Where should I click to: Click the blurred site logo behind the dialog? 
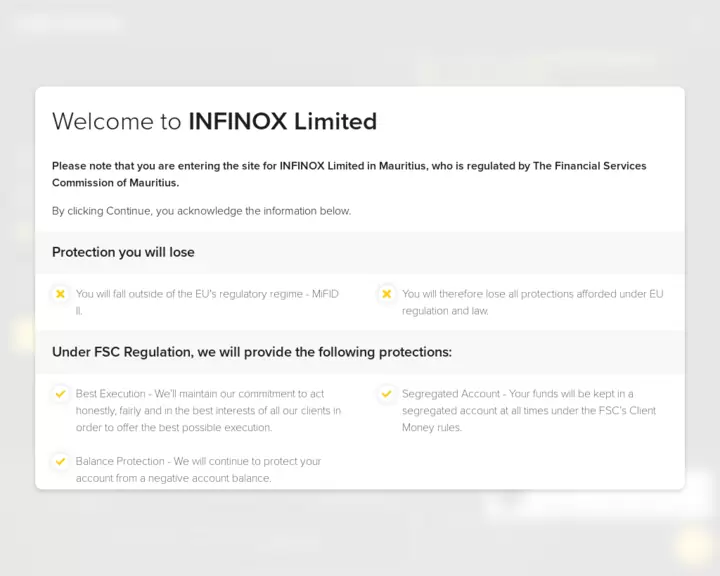tap(68, 23)
